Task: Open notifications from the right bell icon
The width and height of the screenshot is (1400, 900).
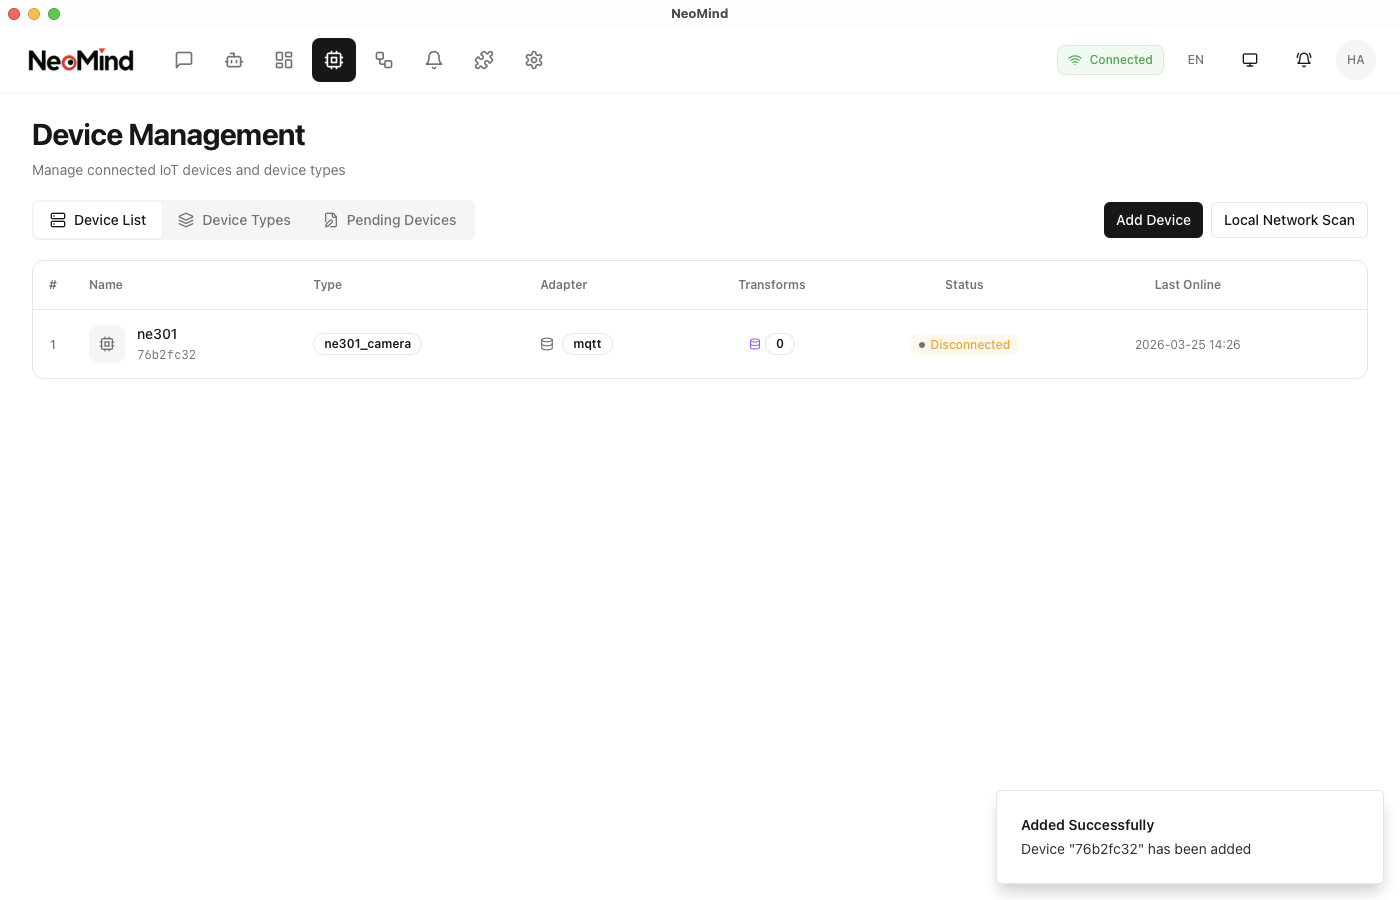Action: pyautogui.click(x=1304, y=60)
